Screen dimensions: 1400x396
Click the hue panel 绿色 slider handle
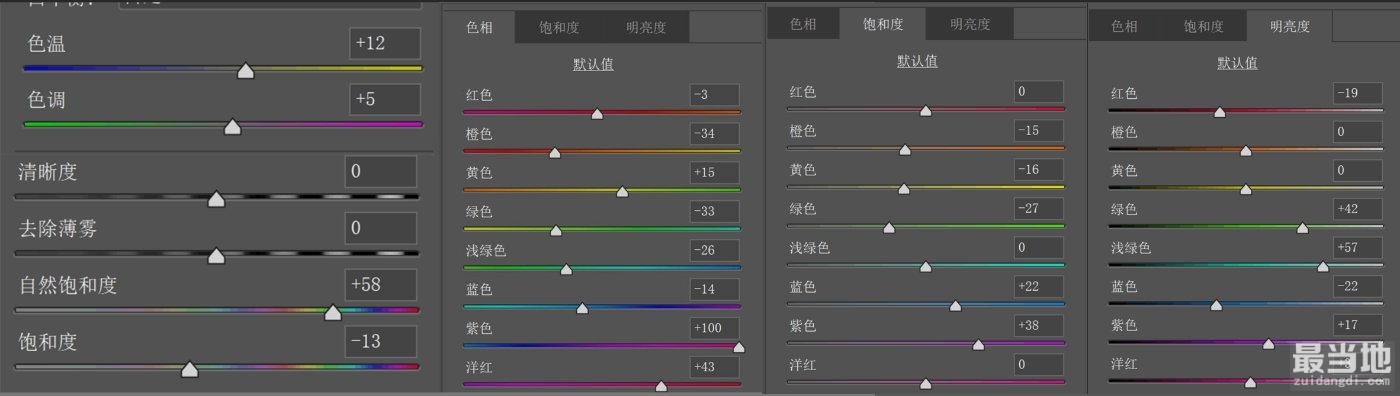point(556,231)
